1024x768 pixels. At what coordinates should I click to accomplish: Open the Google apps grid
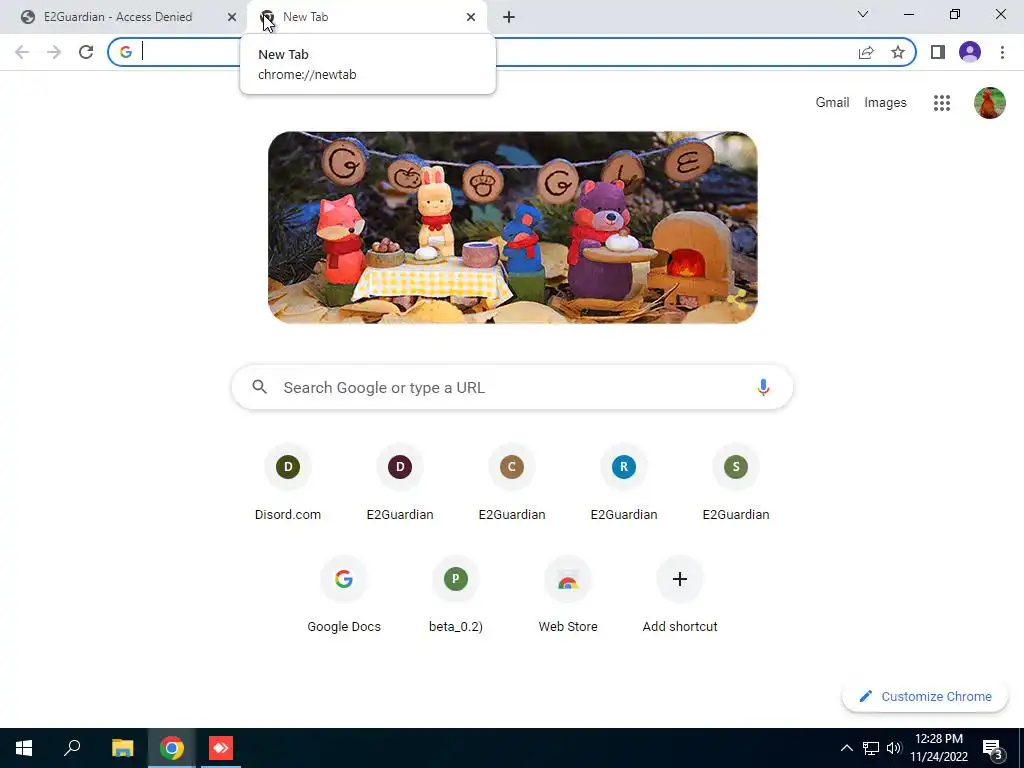942,103
